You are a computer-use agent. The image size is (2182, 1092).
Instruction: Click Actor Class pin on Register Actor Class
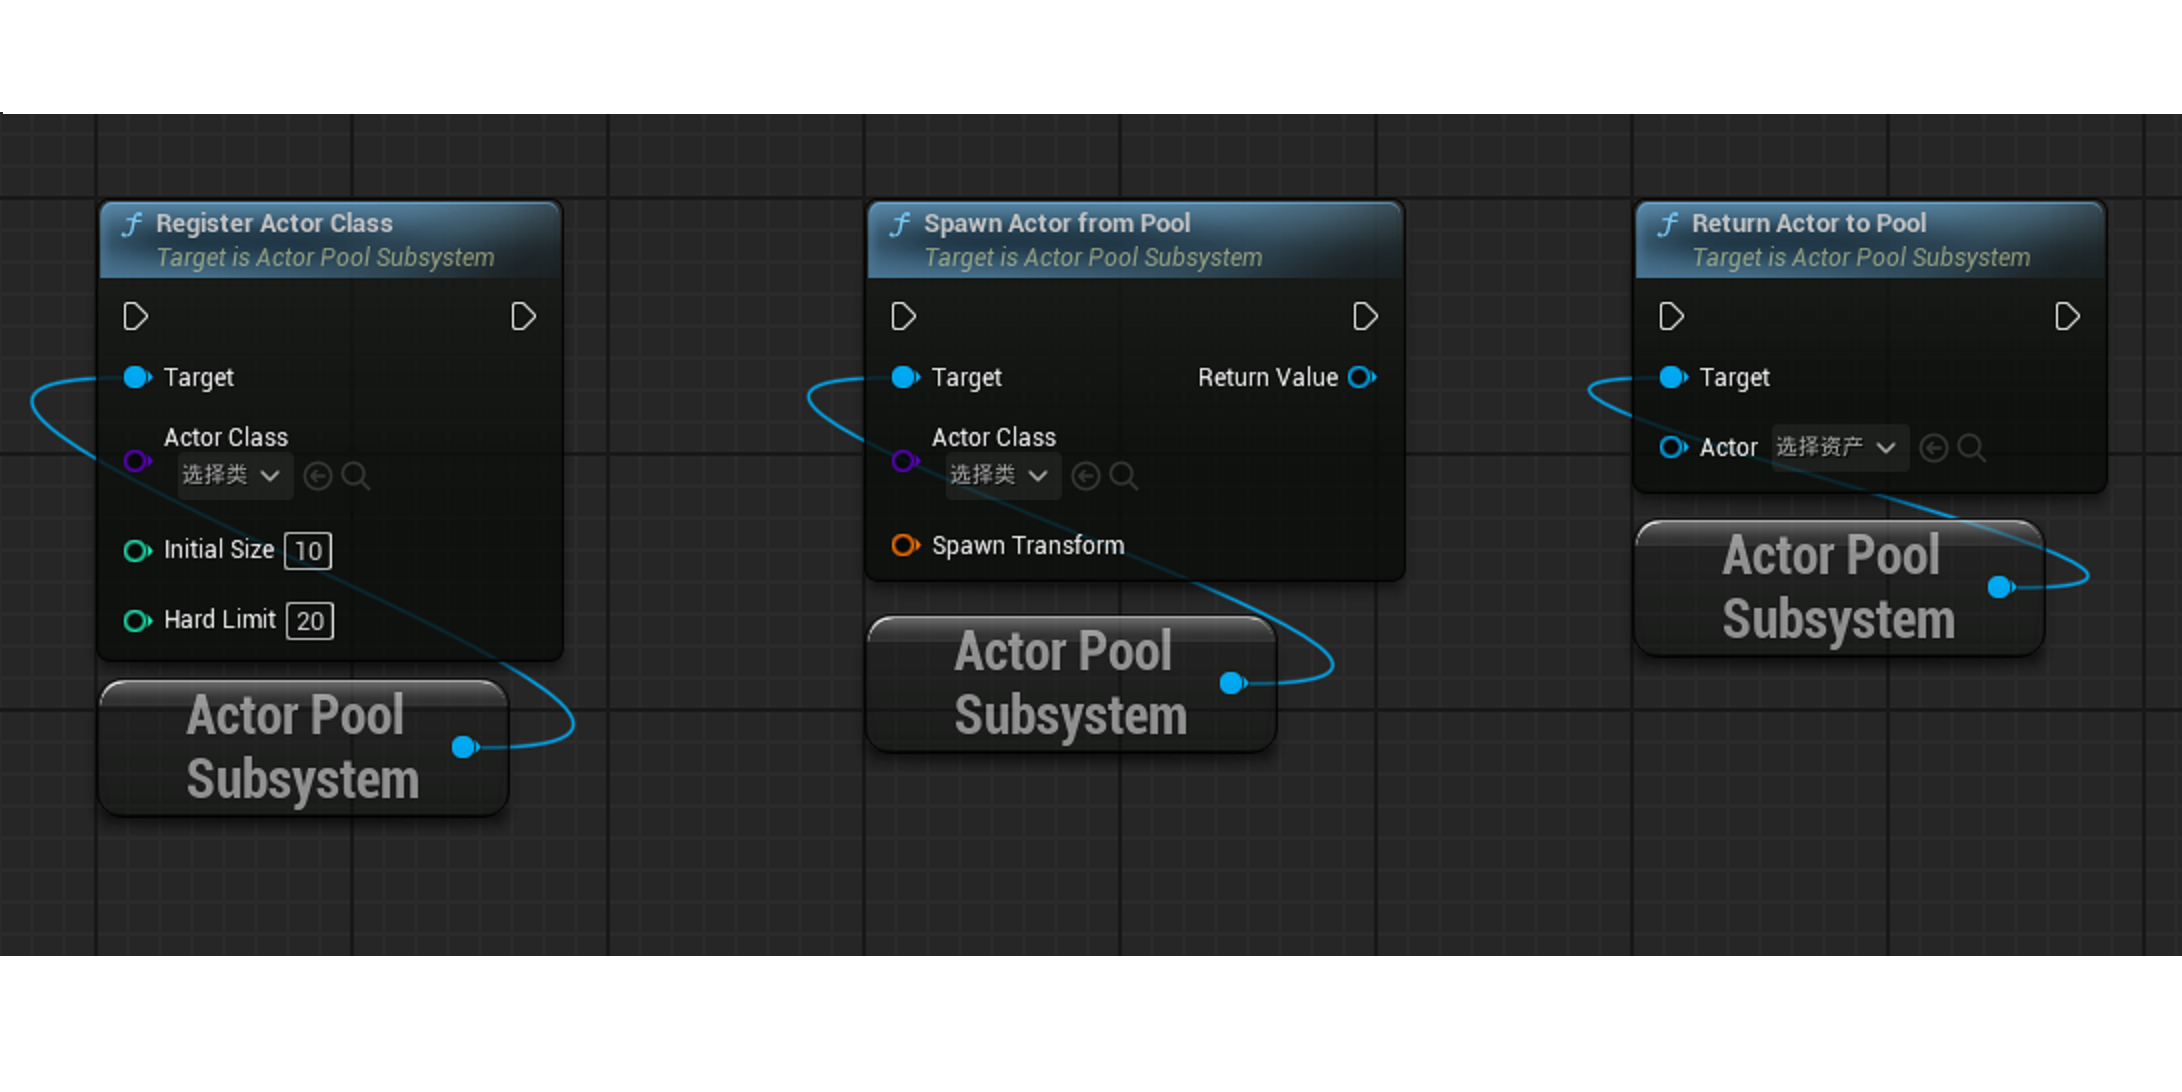click(x=137, y=461)
